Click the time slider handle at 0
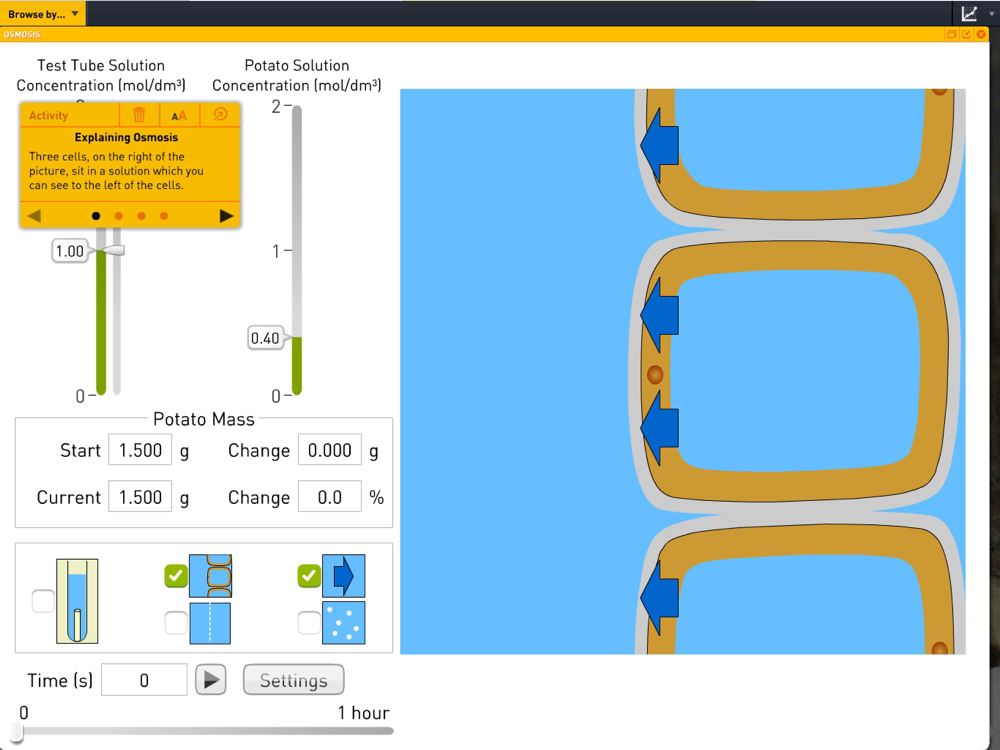The image size is (1000, 750). point(17,732)
